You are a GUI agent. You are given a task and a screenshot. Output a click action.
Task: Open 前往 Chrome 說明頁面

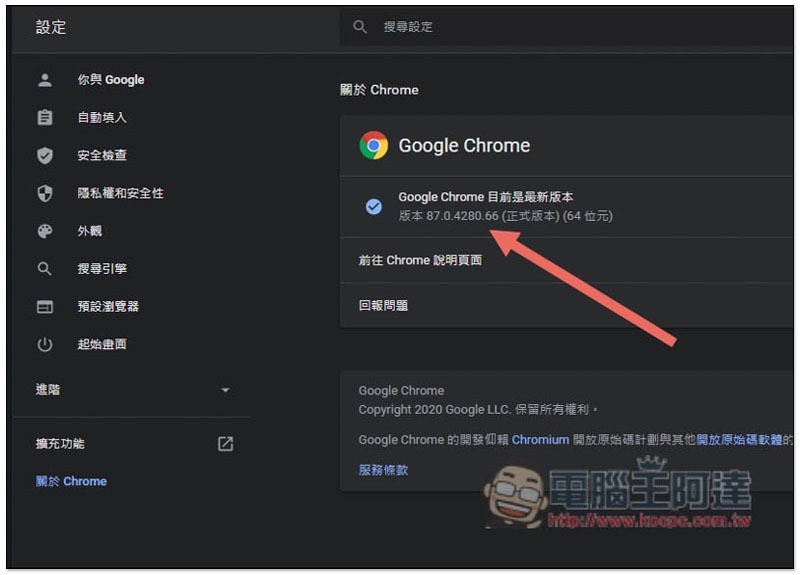coord(420,260)
